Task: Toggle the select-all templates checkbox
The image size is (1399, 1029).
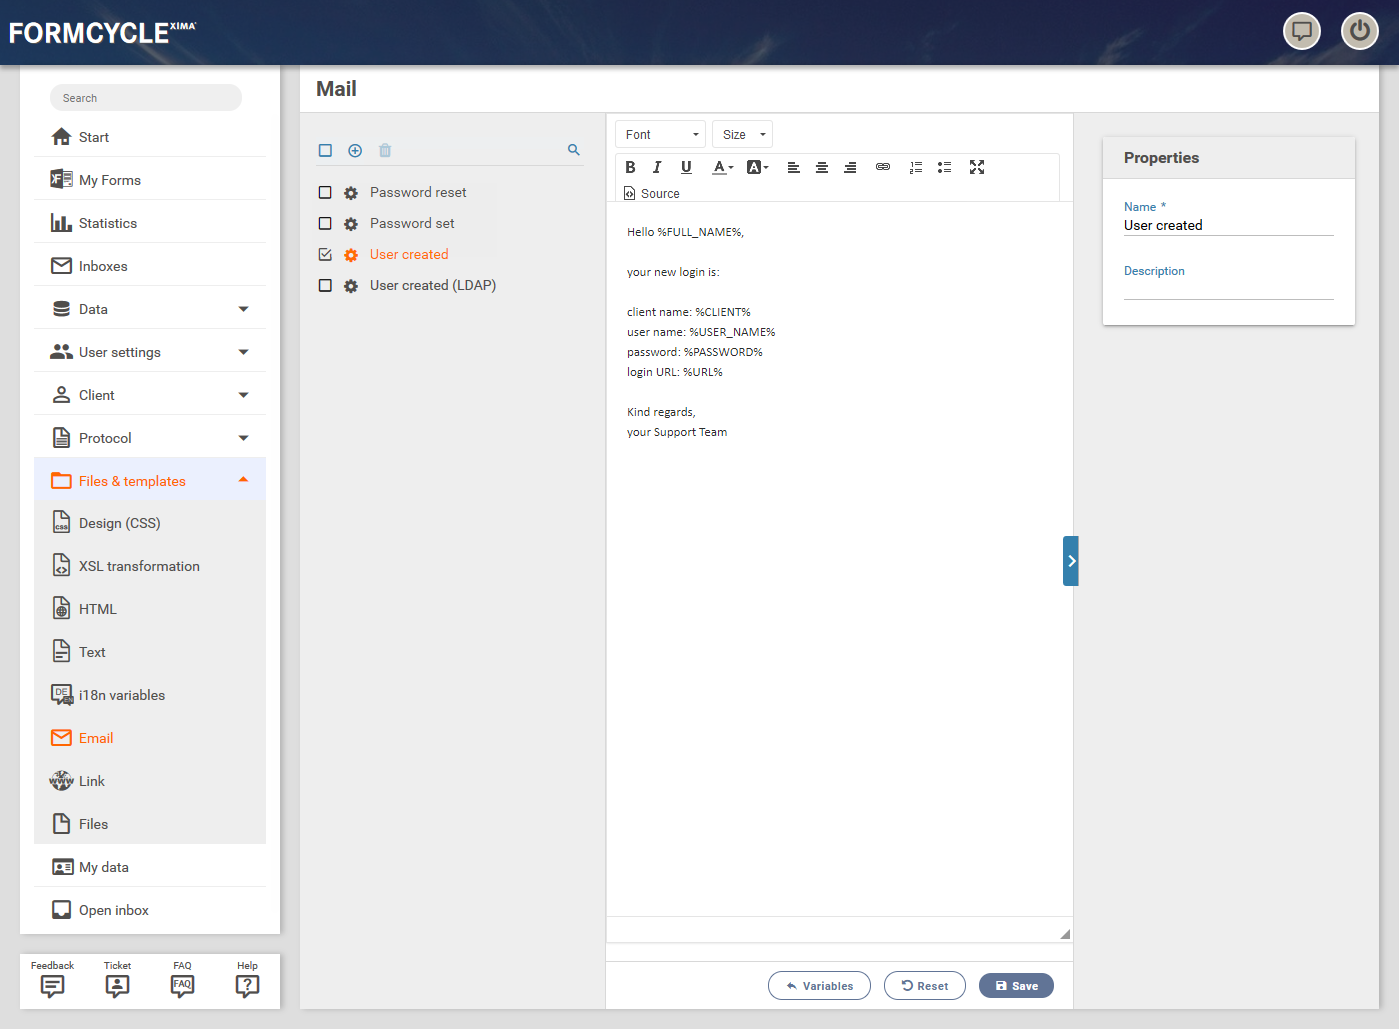Action: tap(325, 151)
